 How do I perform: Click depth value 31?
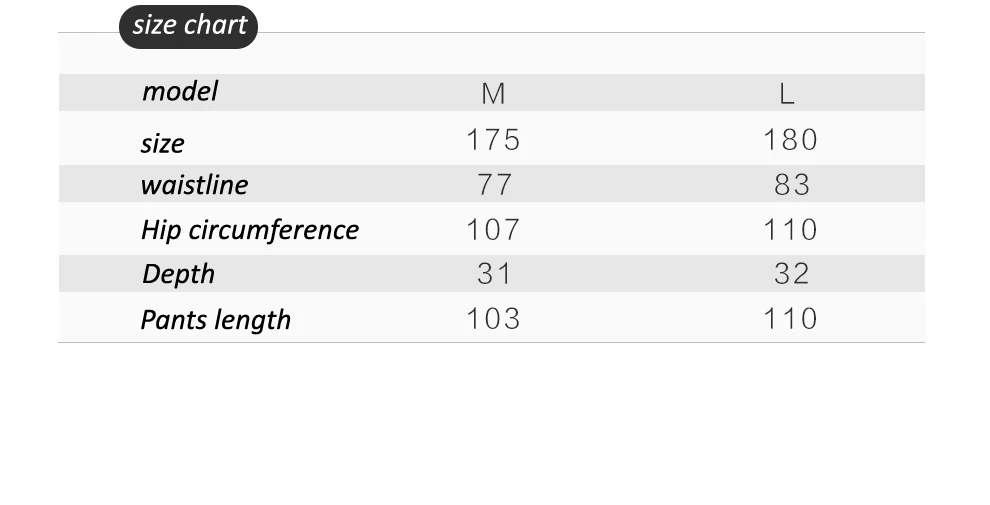(494, 274)
